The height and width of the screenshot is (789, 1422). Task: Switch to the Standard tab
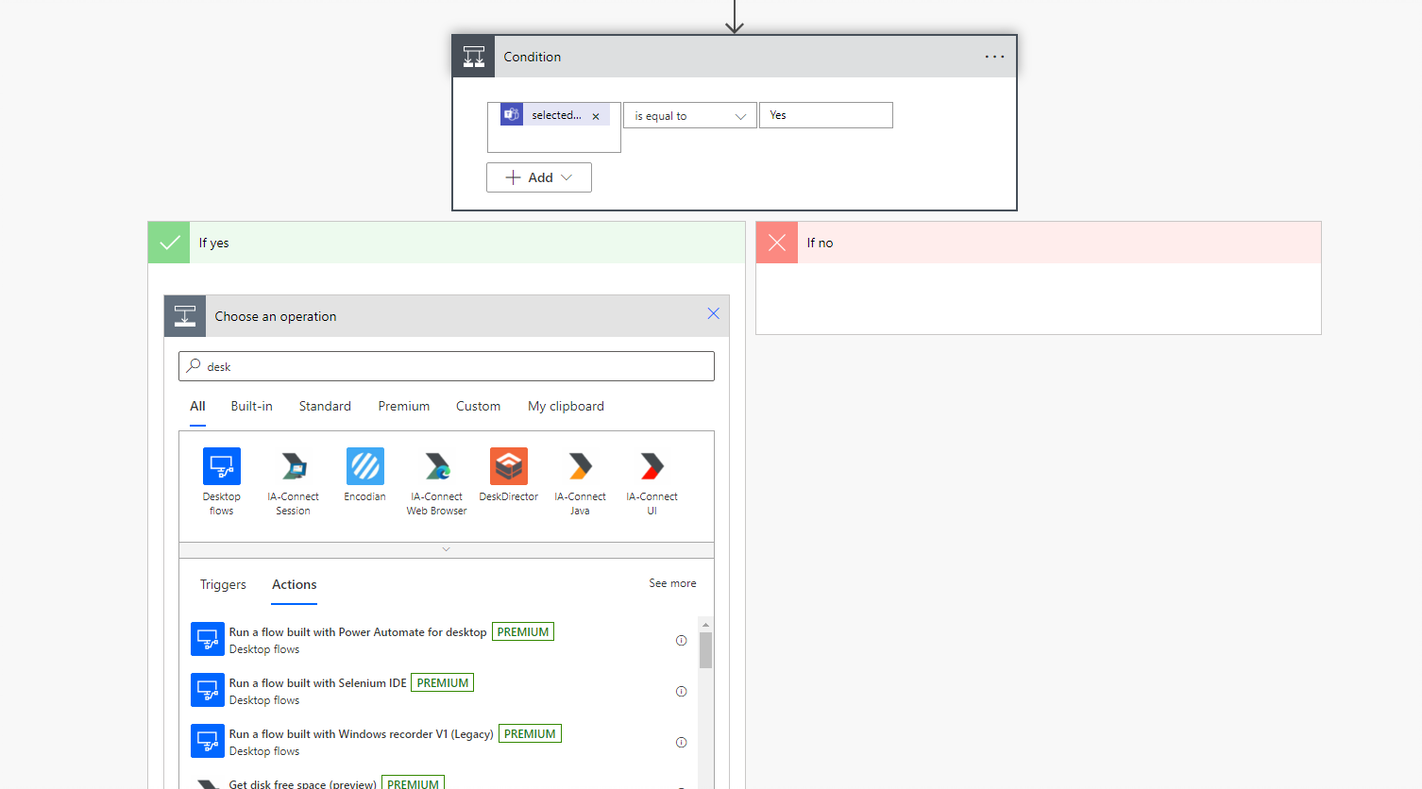point(325,406)
